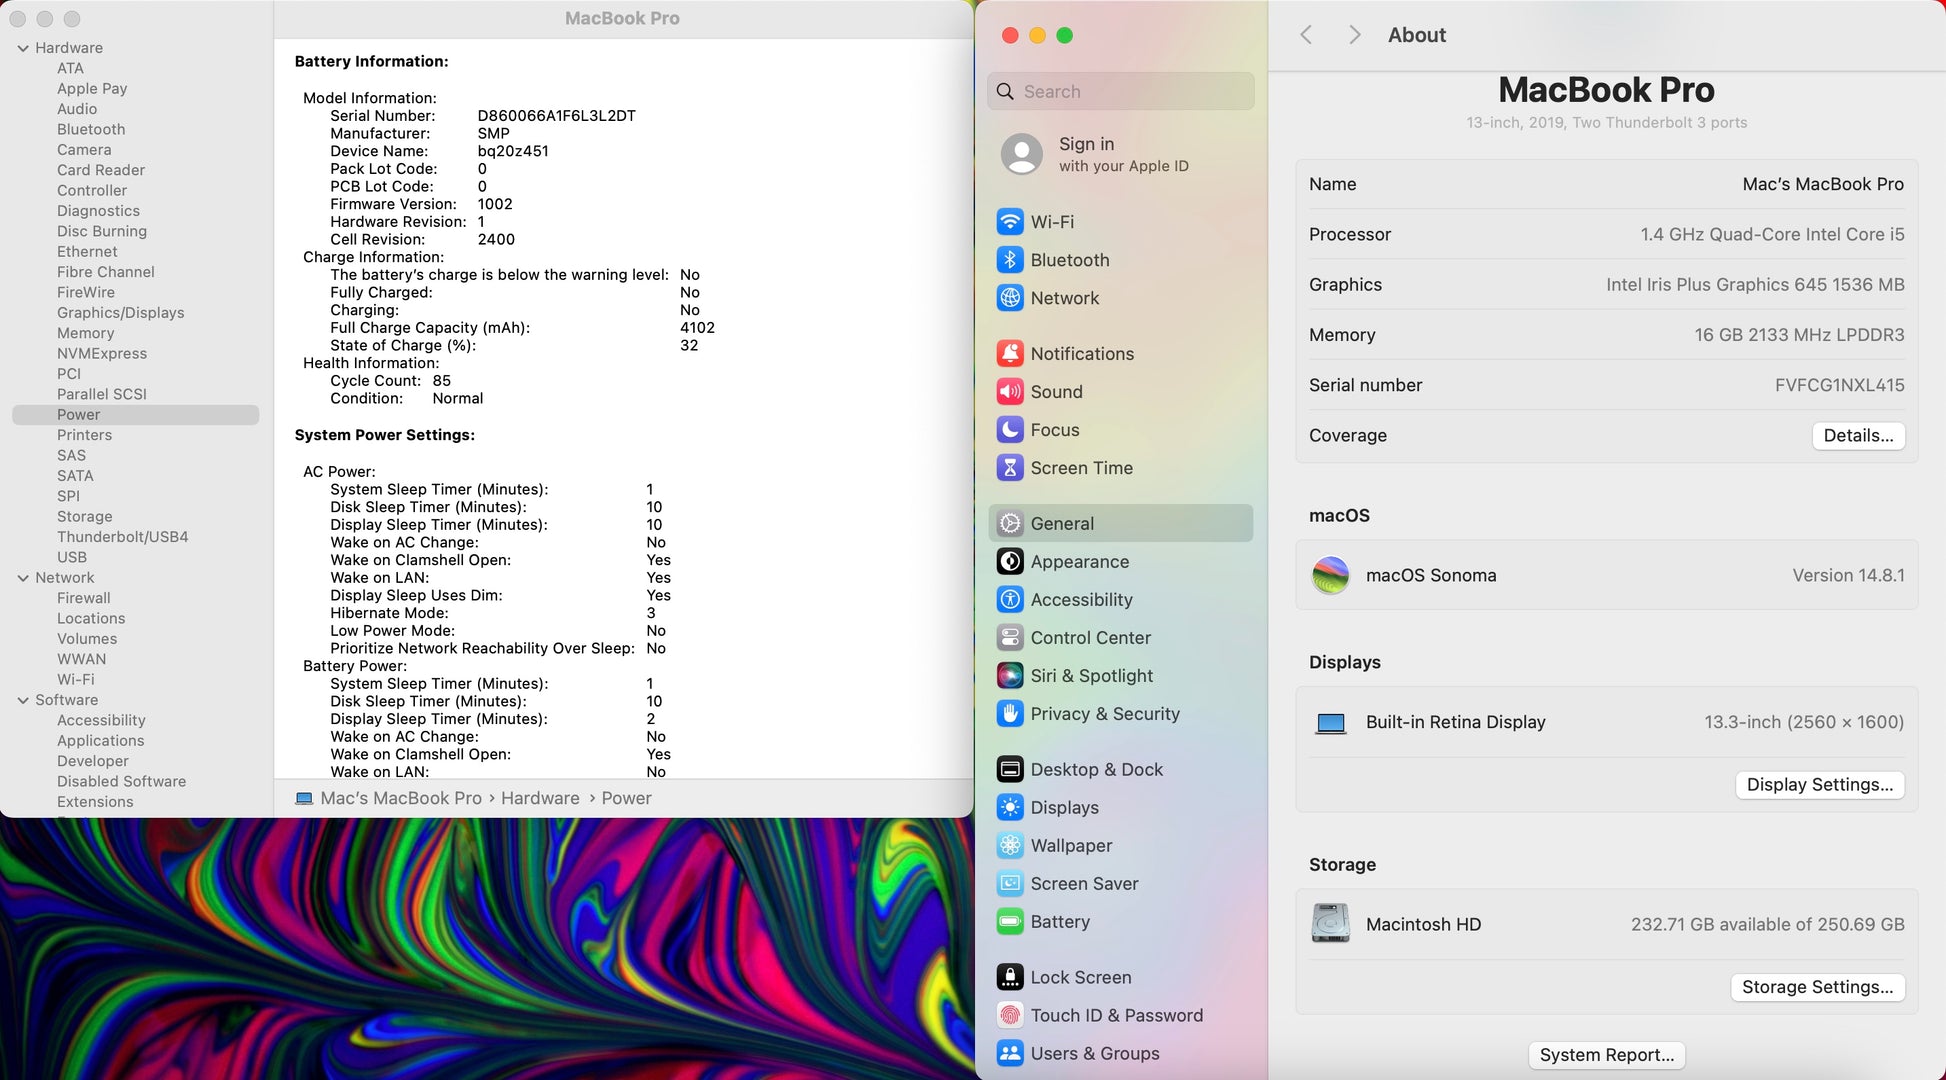Screen dimensions: 1946x1080
Task: Click the Search field in System Settings
Action: [1120, 92]
